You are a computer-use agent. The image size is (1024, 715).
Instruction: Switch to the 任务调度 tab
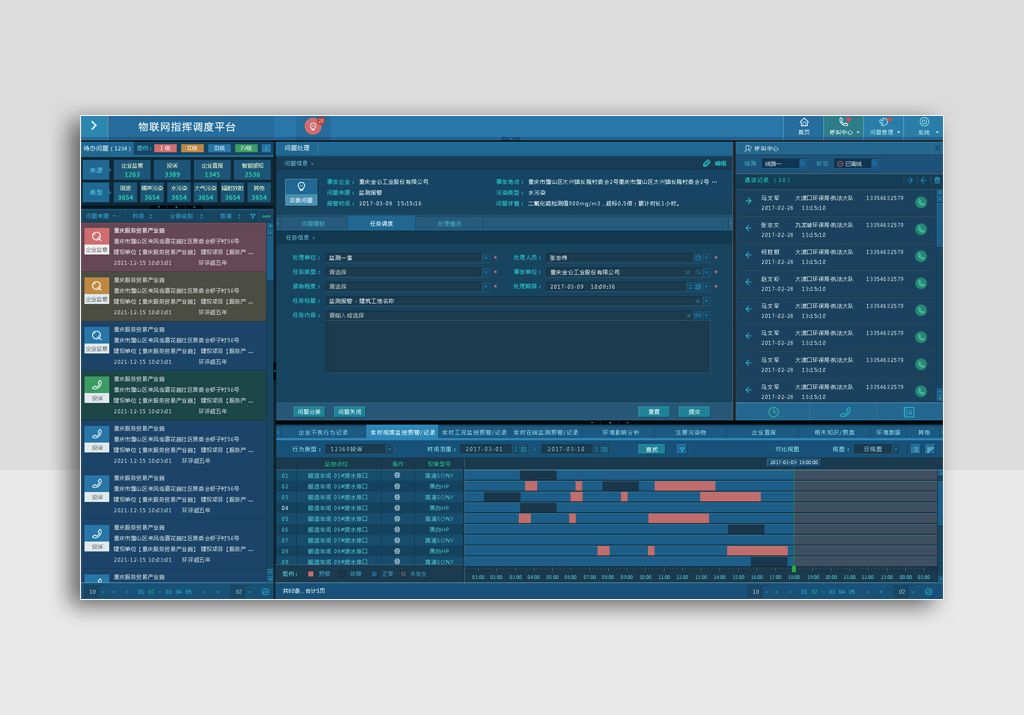click(x=381, y=224)
